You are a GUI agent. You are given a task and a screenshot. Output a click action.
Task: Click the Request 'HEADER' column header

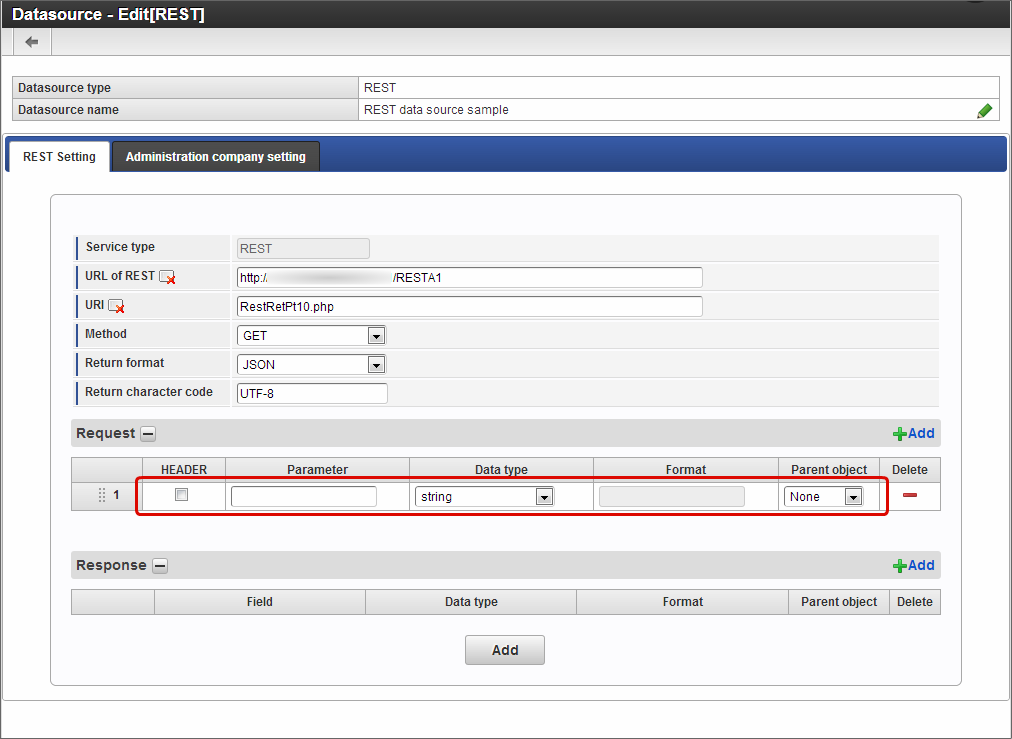point(184,470)
